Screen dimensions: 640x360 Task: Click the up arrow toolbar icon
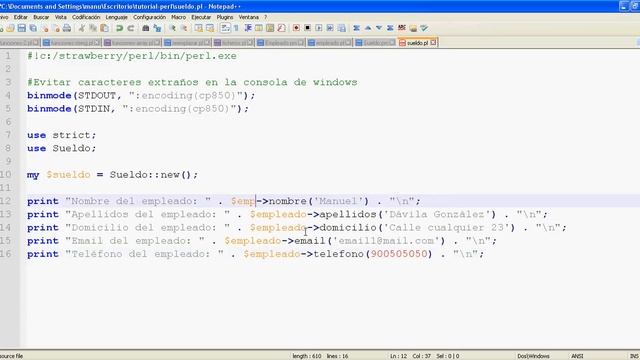pos(368,28)
